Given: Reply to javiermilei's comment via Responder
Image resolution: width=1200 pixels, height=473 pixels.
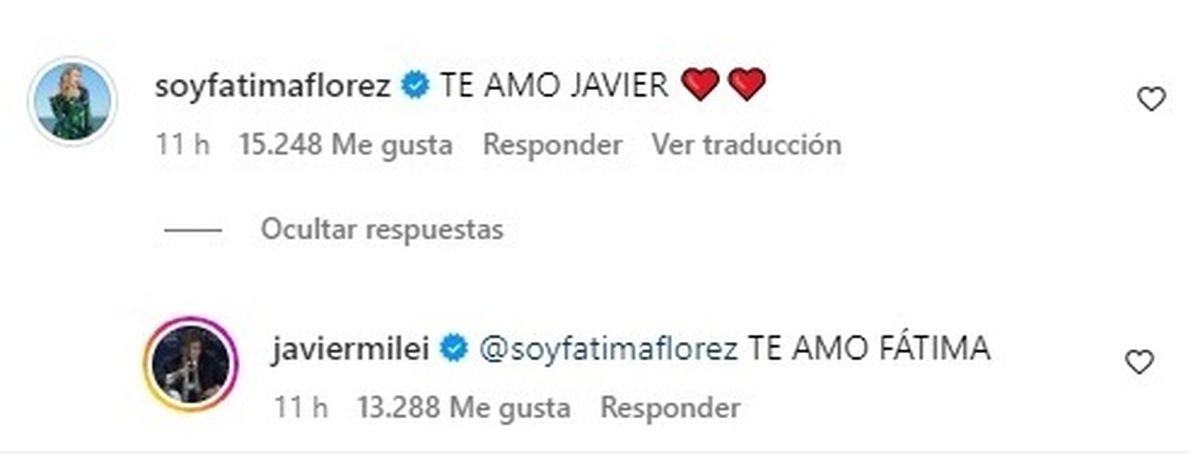Looking at the screenshot, I should point(670,408).
